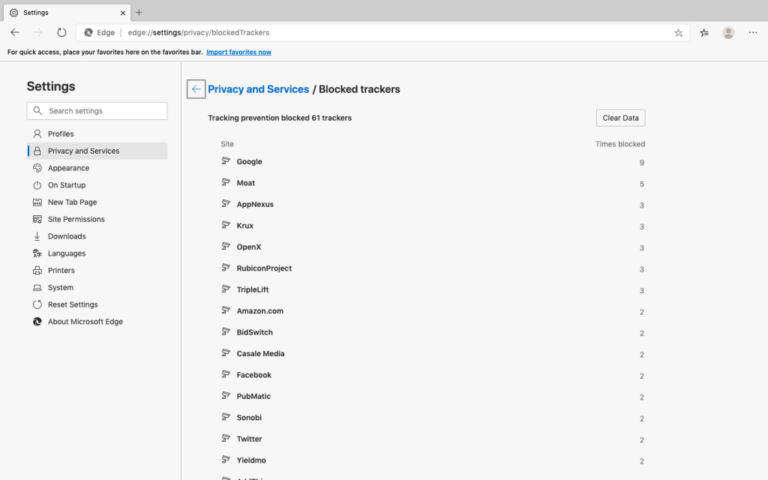The height and width of the screenshot is (480, 768).
Task: Select About Microsoft Edge
Action: coord(85,321)
